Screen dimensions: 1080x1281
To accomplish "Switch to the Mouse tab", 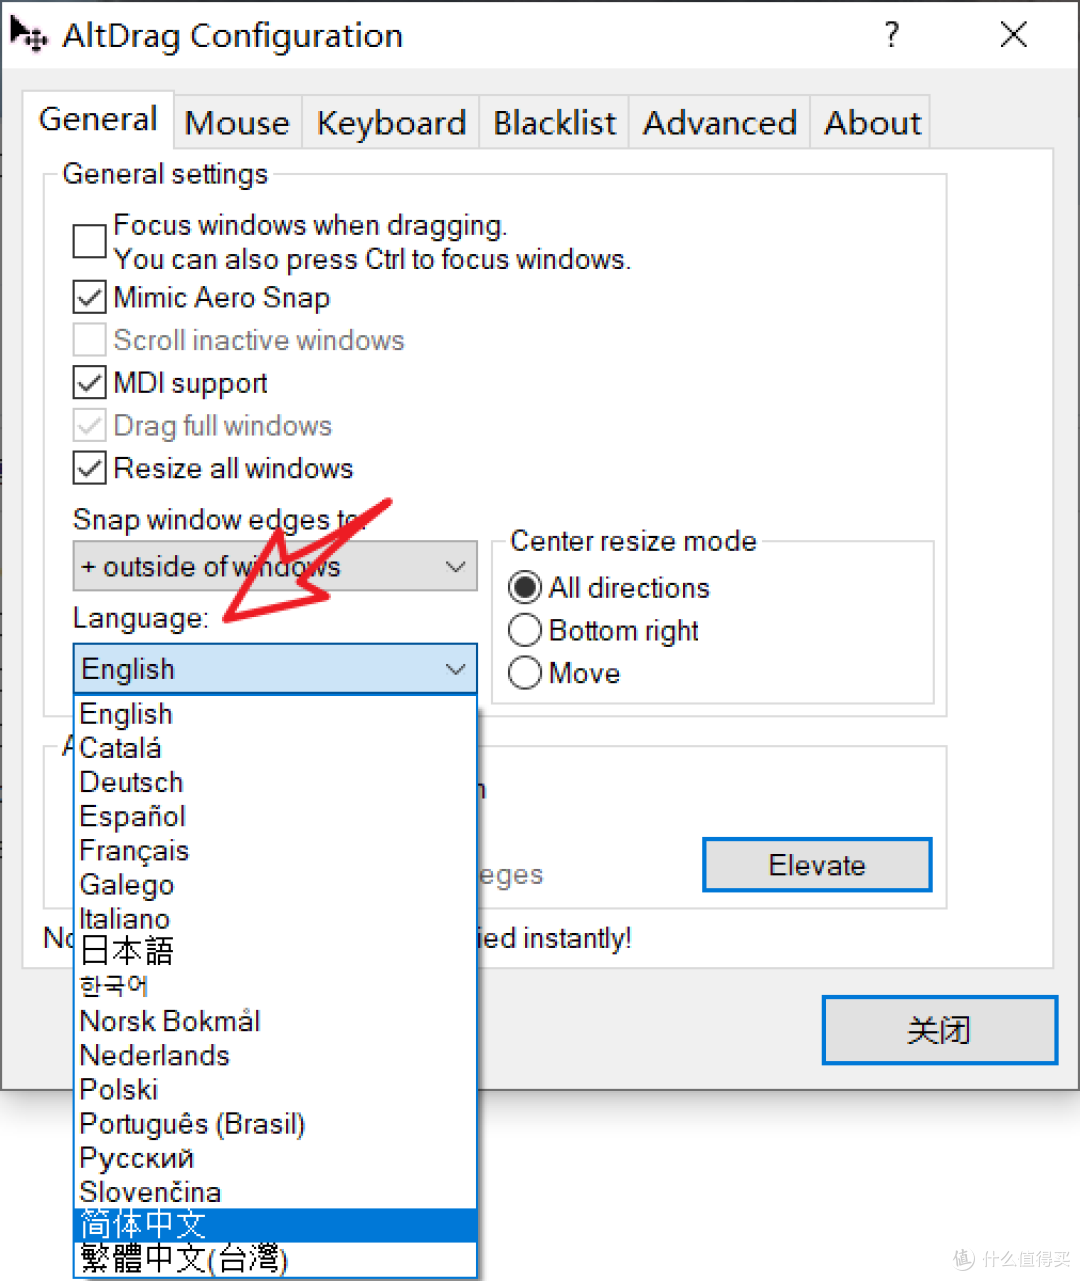I will tap(237, 123).
